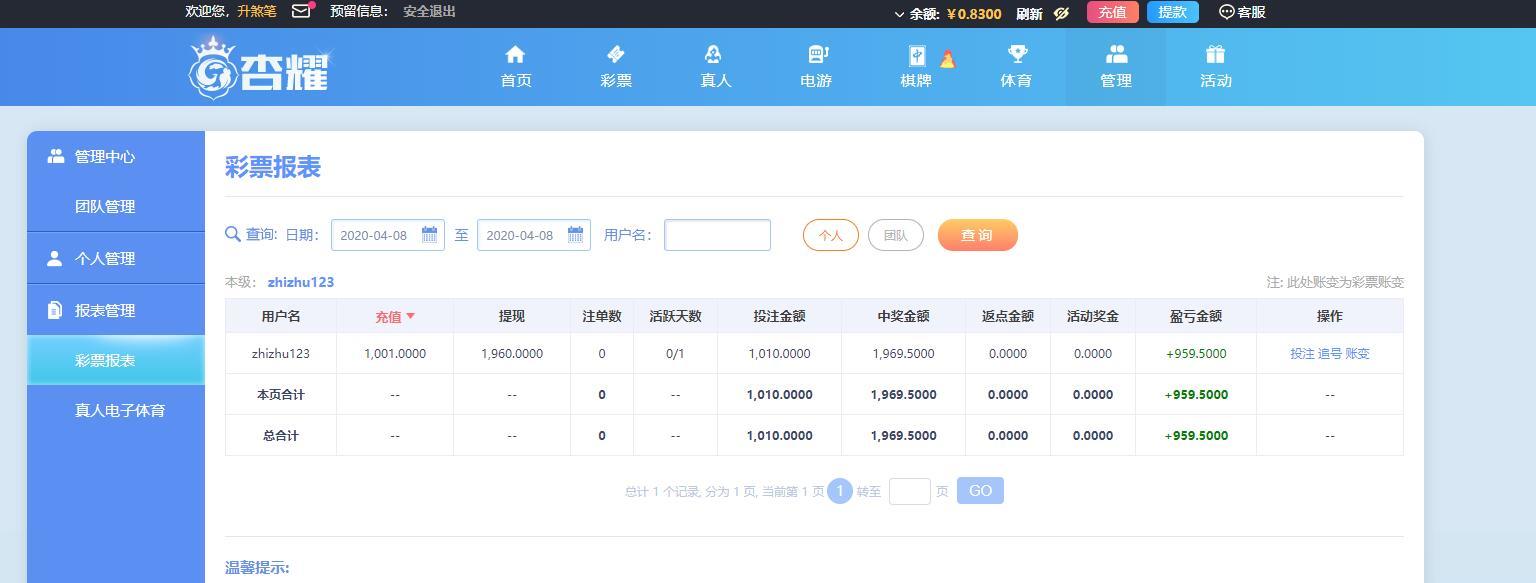This screenshot has width=1536, height=583.
Task: Click the GO pagination button
Action: [980, 491]
